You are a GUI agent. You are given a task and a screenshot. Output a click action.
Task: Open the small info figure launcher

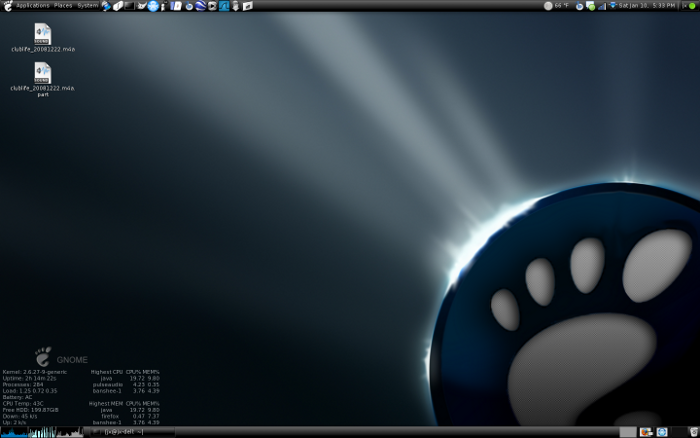click(164, 6)
